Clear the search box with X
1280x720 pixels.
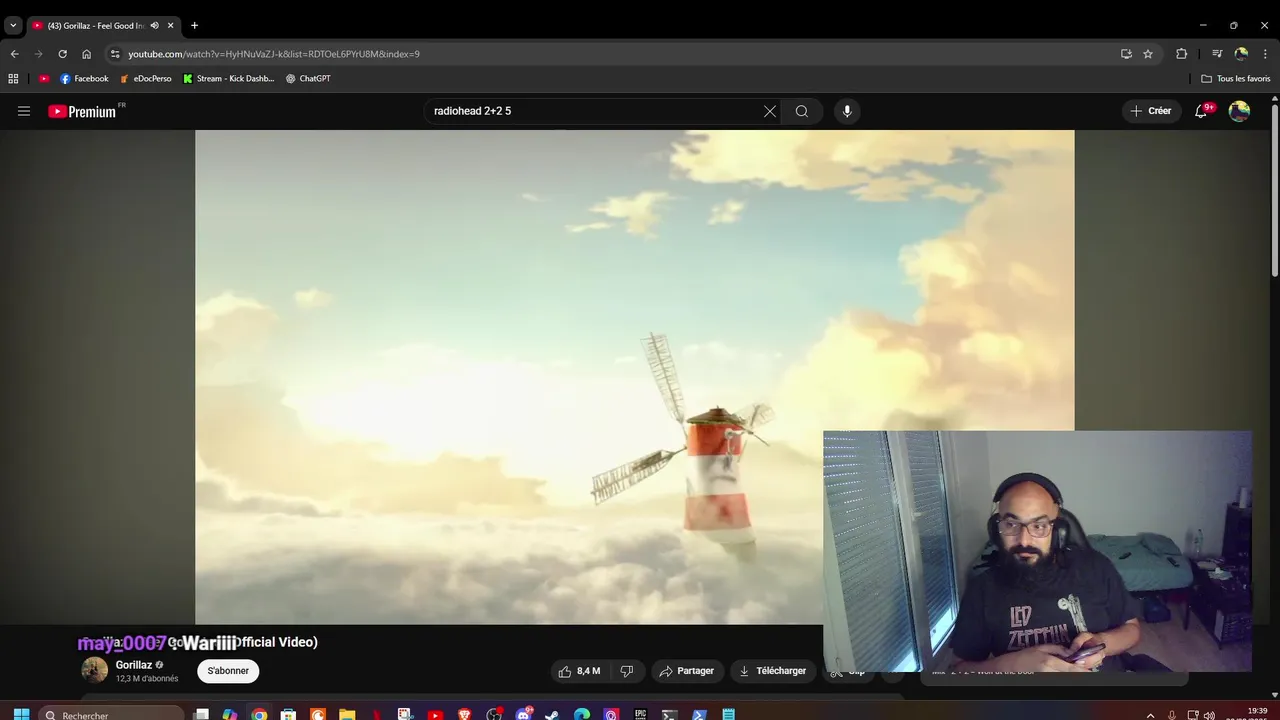pyautogui.click(x=770, y=111)
